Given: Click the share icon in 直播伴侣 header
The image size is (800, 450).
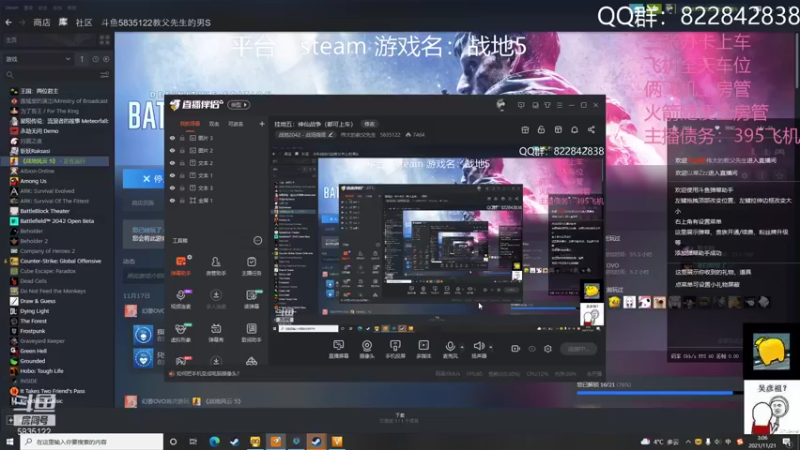Looking at the screenshot, I should (591, 130).
